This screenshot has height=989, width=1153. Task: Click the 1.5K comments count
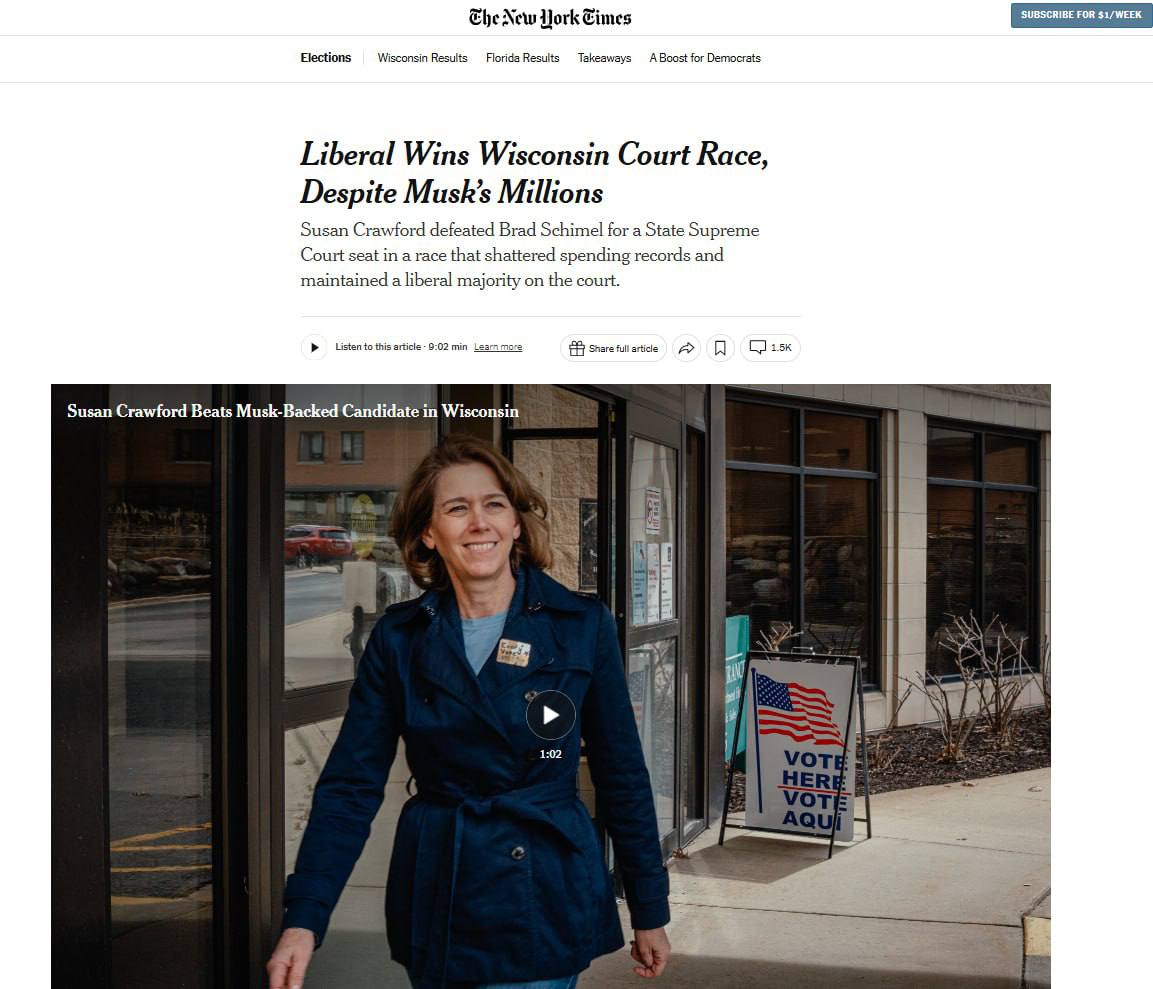click(x=781, y=348)
